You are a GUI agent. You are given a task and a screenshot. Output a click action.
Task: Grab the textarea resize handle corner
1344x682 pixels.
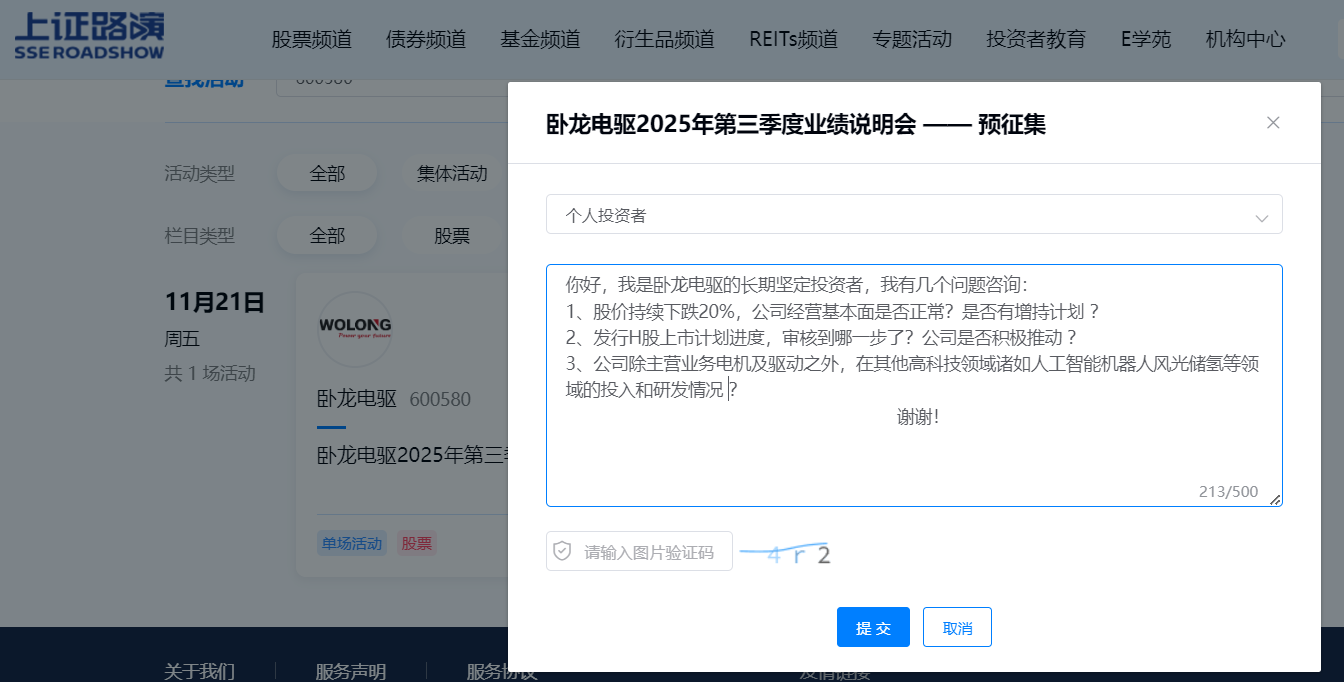(x=1275, y=499)
